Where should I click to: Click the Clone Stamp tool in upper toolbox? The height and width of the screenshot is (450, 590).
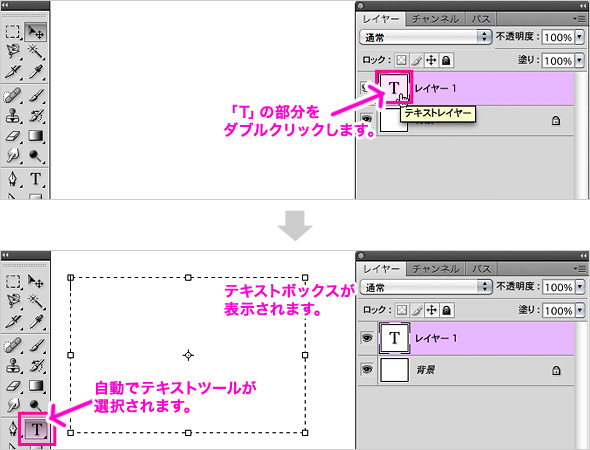(x=13, y=116)
